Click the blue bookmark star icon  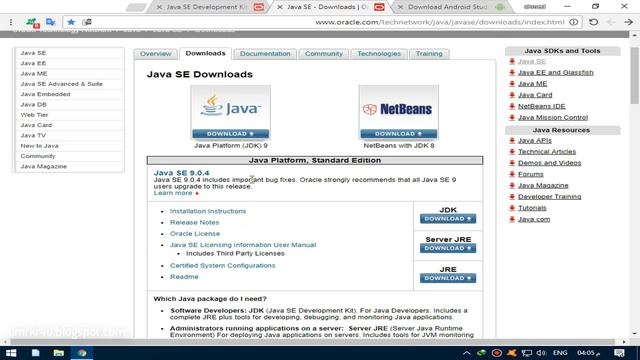coord(71,22)
